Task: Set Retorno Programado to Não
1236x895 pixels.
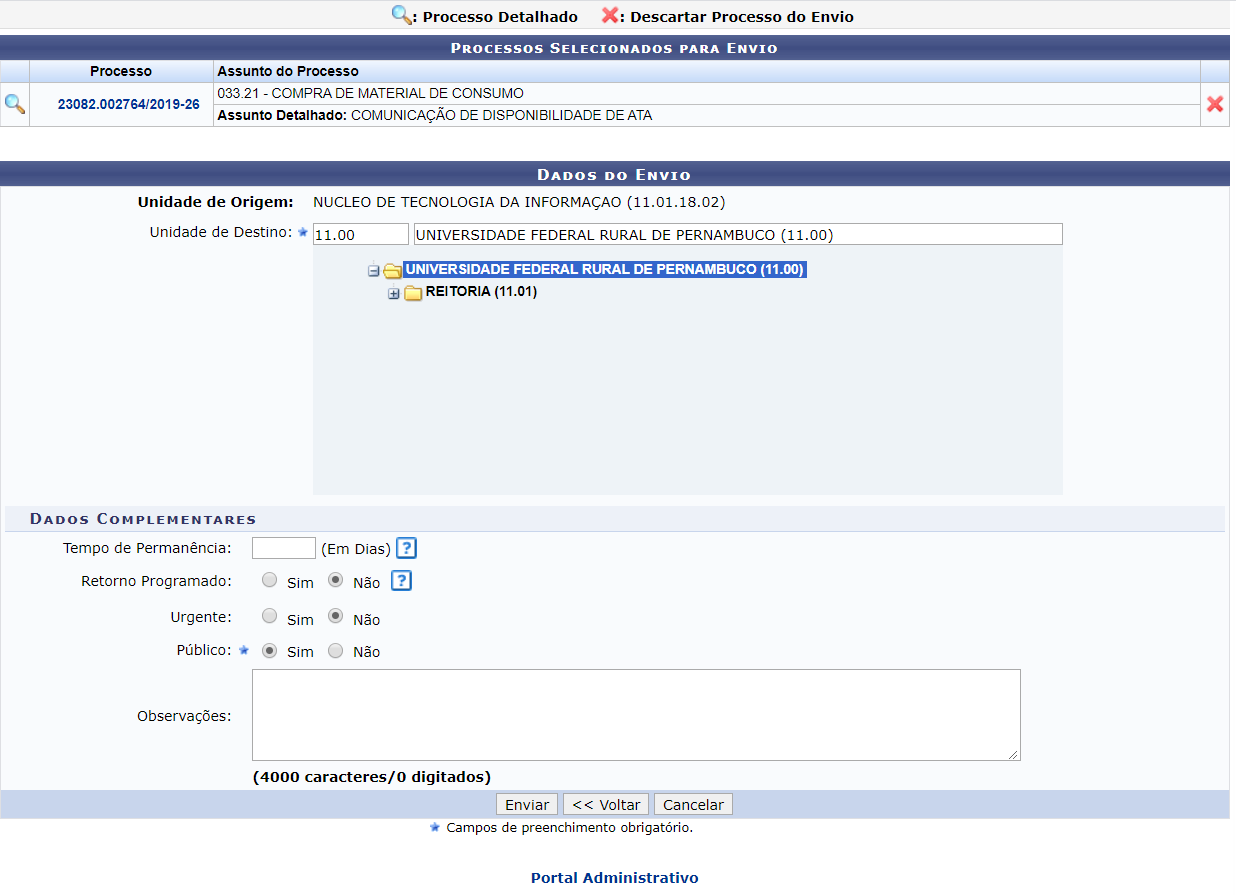Action: coord(336,580)
